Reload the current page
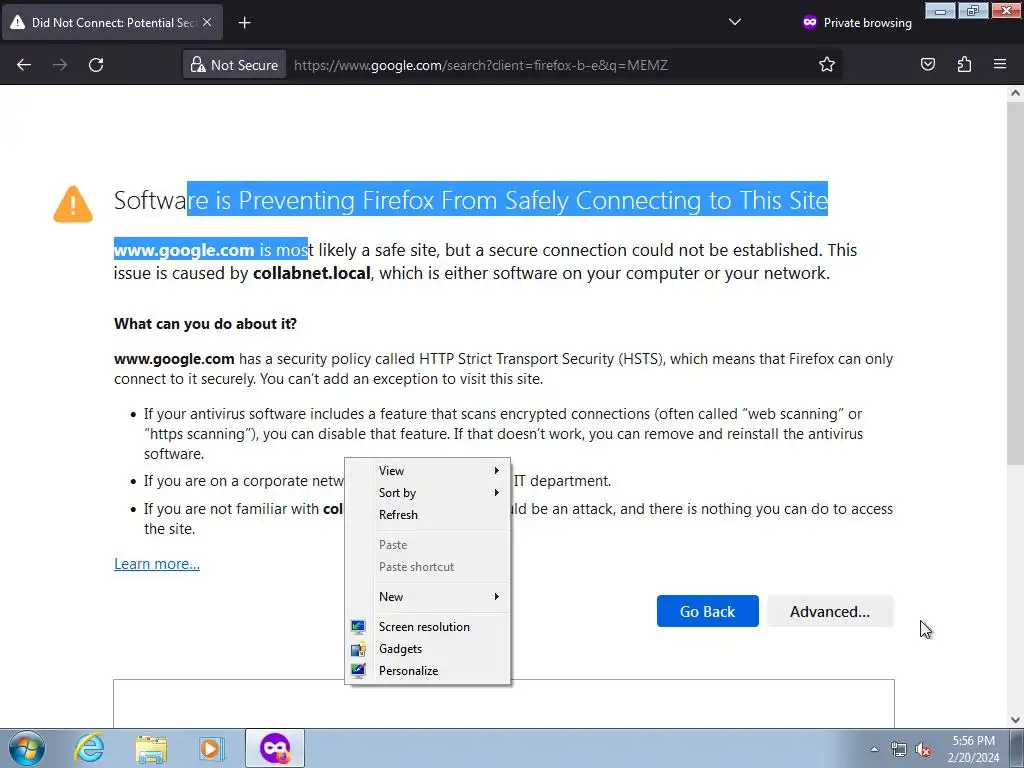This screenshot has width=1024, height=768. pyautogui.click(x=96, y=65)
